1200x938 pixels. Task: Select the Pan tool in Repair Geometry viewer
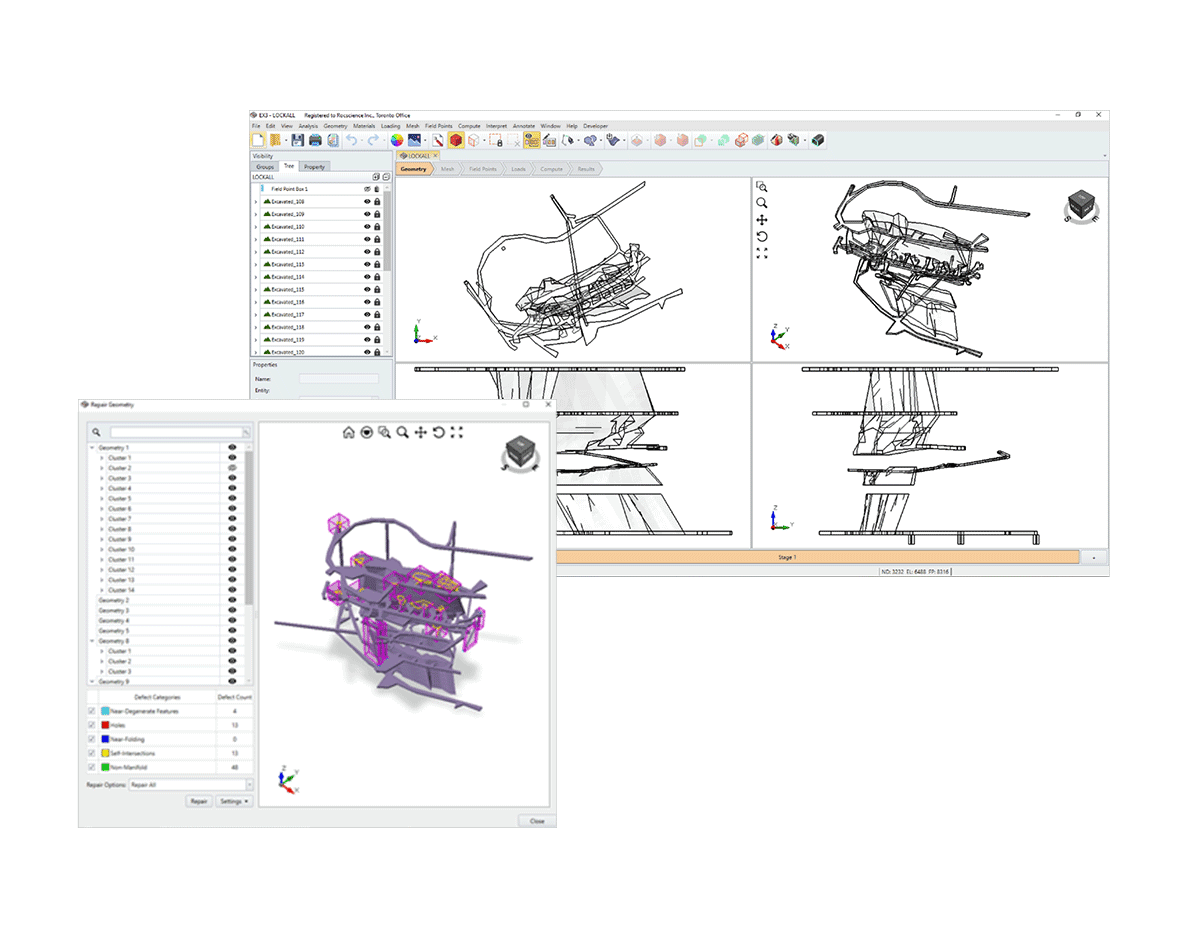click(420, 432)
